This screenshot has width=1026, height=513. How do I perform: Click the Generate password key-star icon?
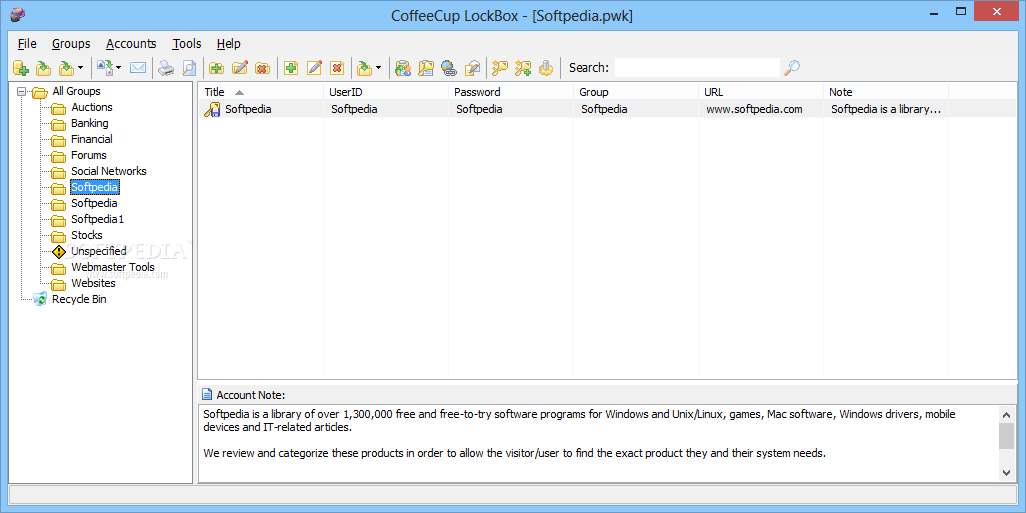(x=523, y=67)
